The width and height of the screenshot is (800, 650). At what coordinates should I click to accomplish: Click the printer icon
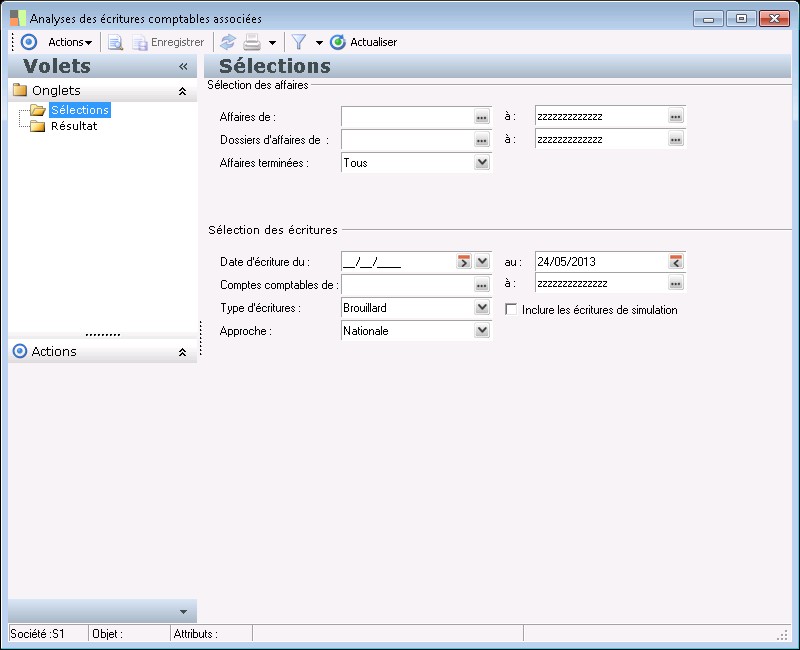(253, 42)
